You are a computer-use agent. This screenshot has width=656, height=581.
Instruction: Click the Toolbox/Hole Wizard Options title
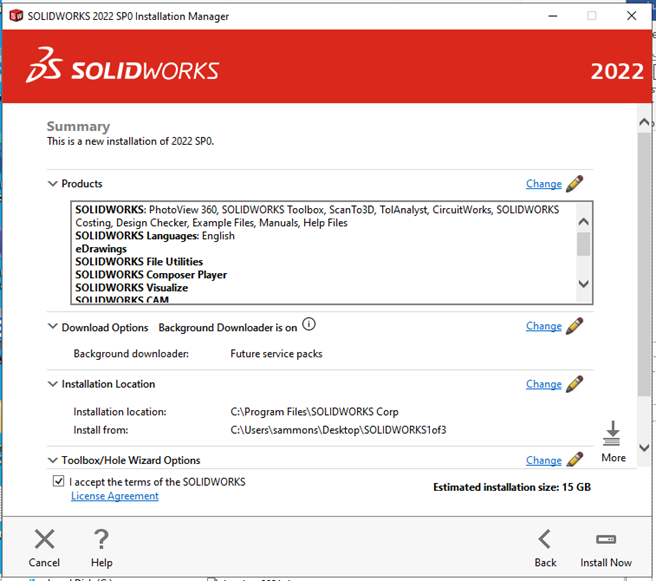point(131,460)
